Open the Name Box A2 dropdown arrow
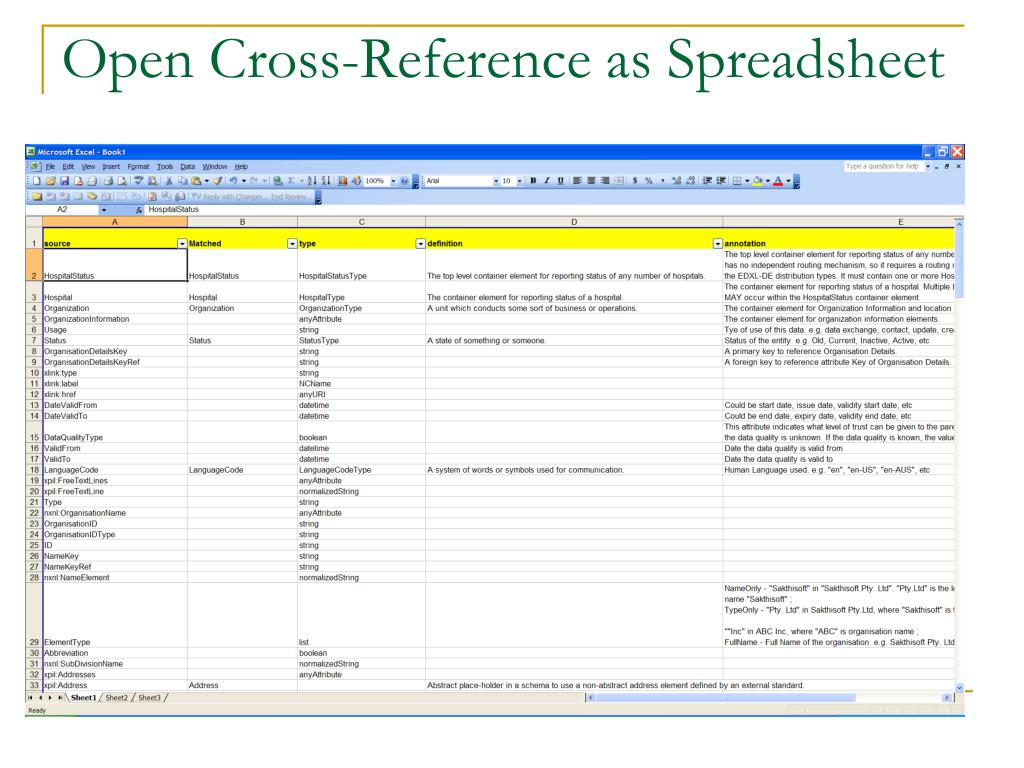This screenshot has height=768, width=1024. point(104,210)
